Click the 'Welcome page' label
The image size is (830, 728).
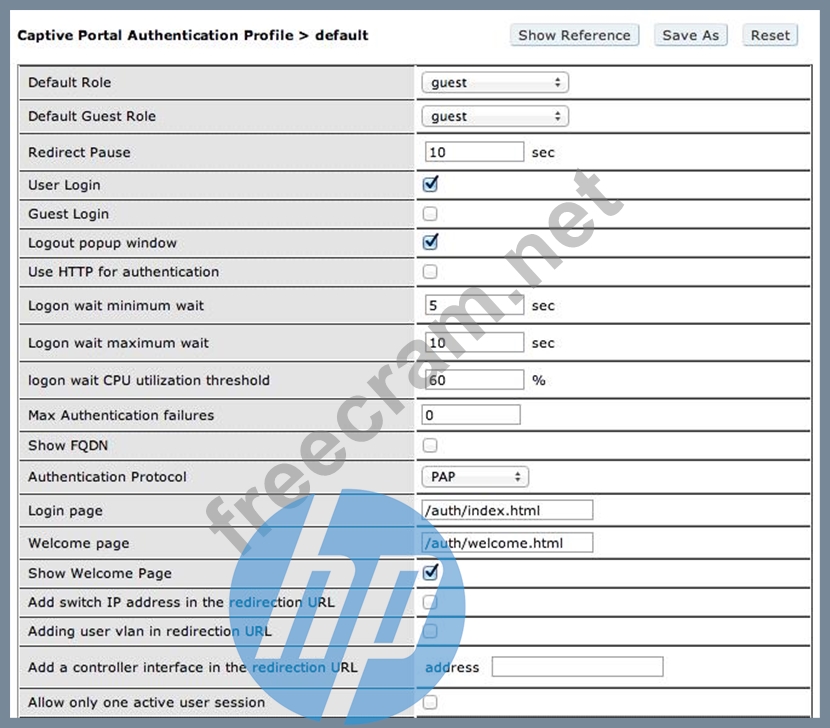79,544
